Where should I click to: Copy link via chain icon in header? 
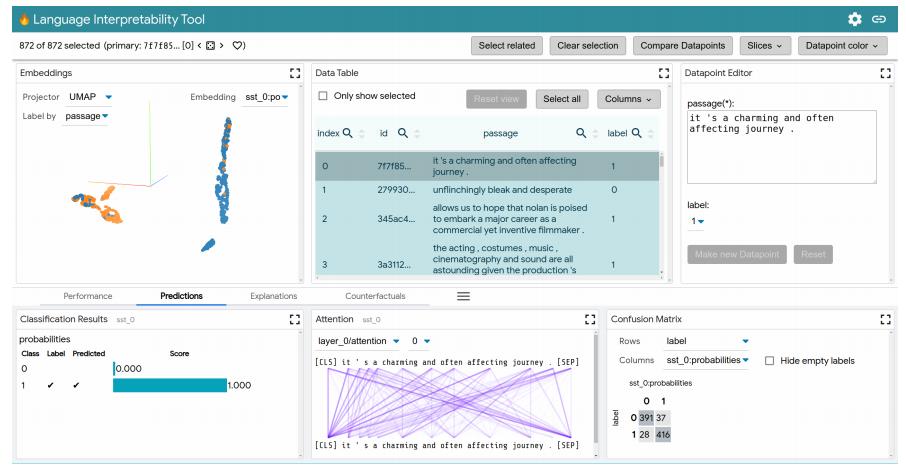pyautogui.click(x=879, y=19)
